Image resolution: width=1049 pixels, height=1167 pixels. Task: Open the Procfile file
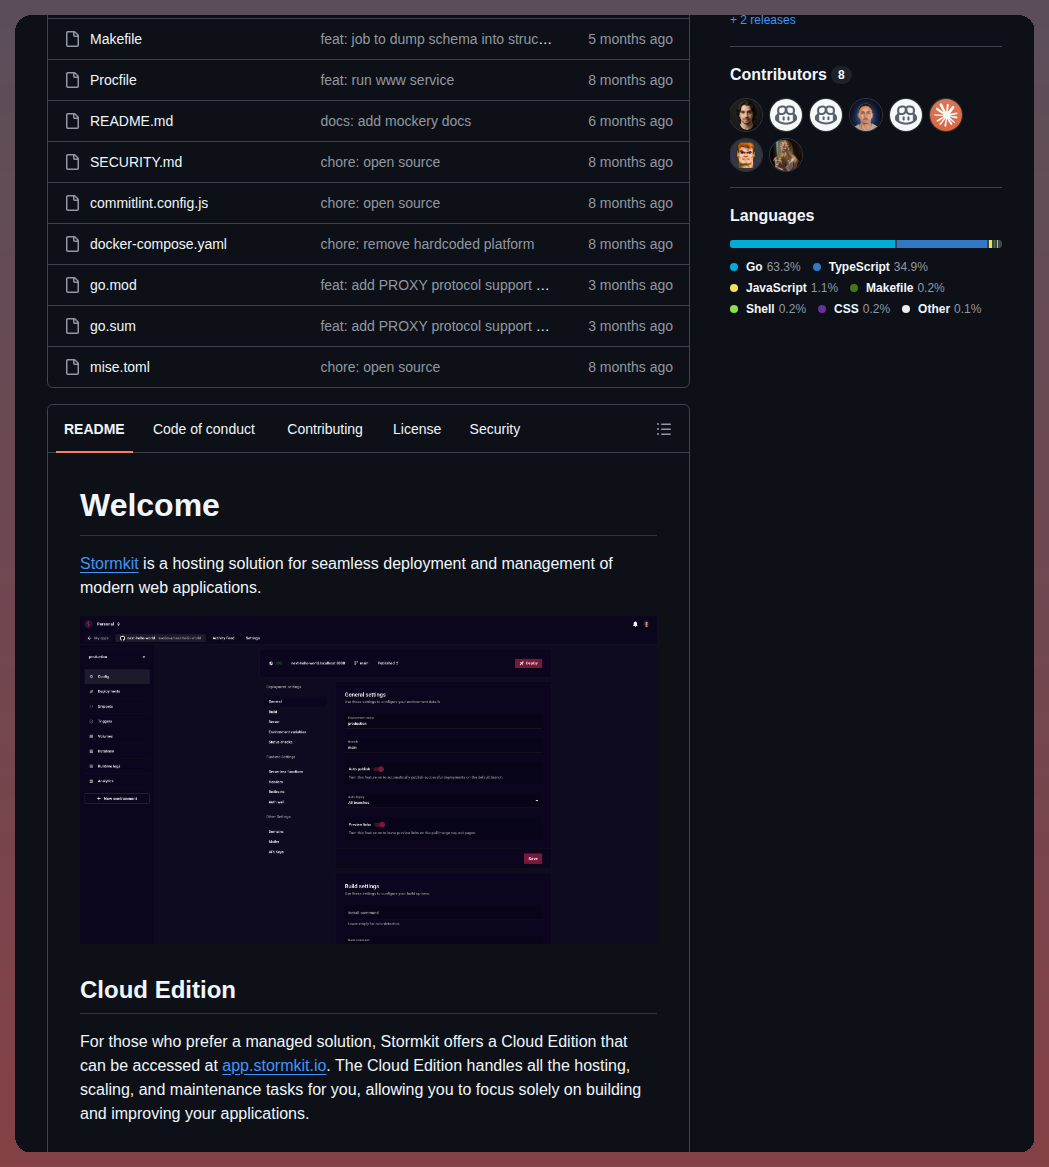tap(113, 80)
